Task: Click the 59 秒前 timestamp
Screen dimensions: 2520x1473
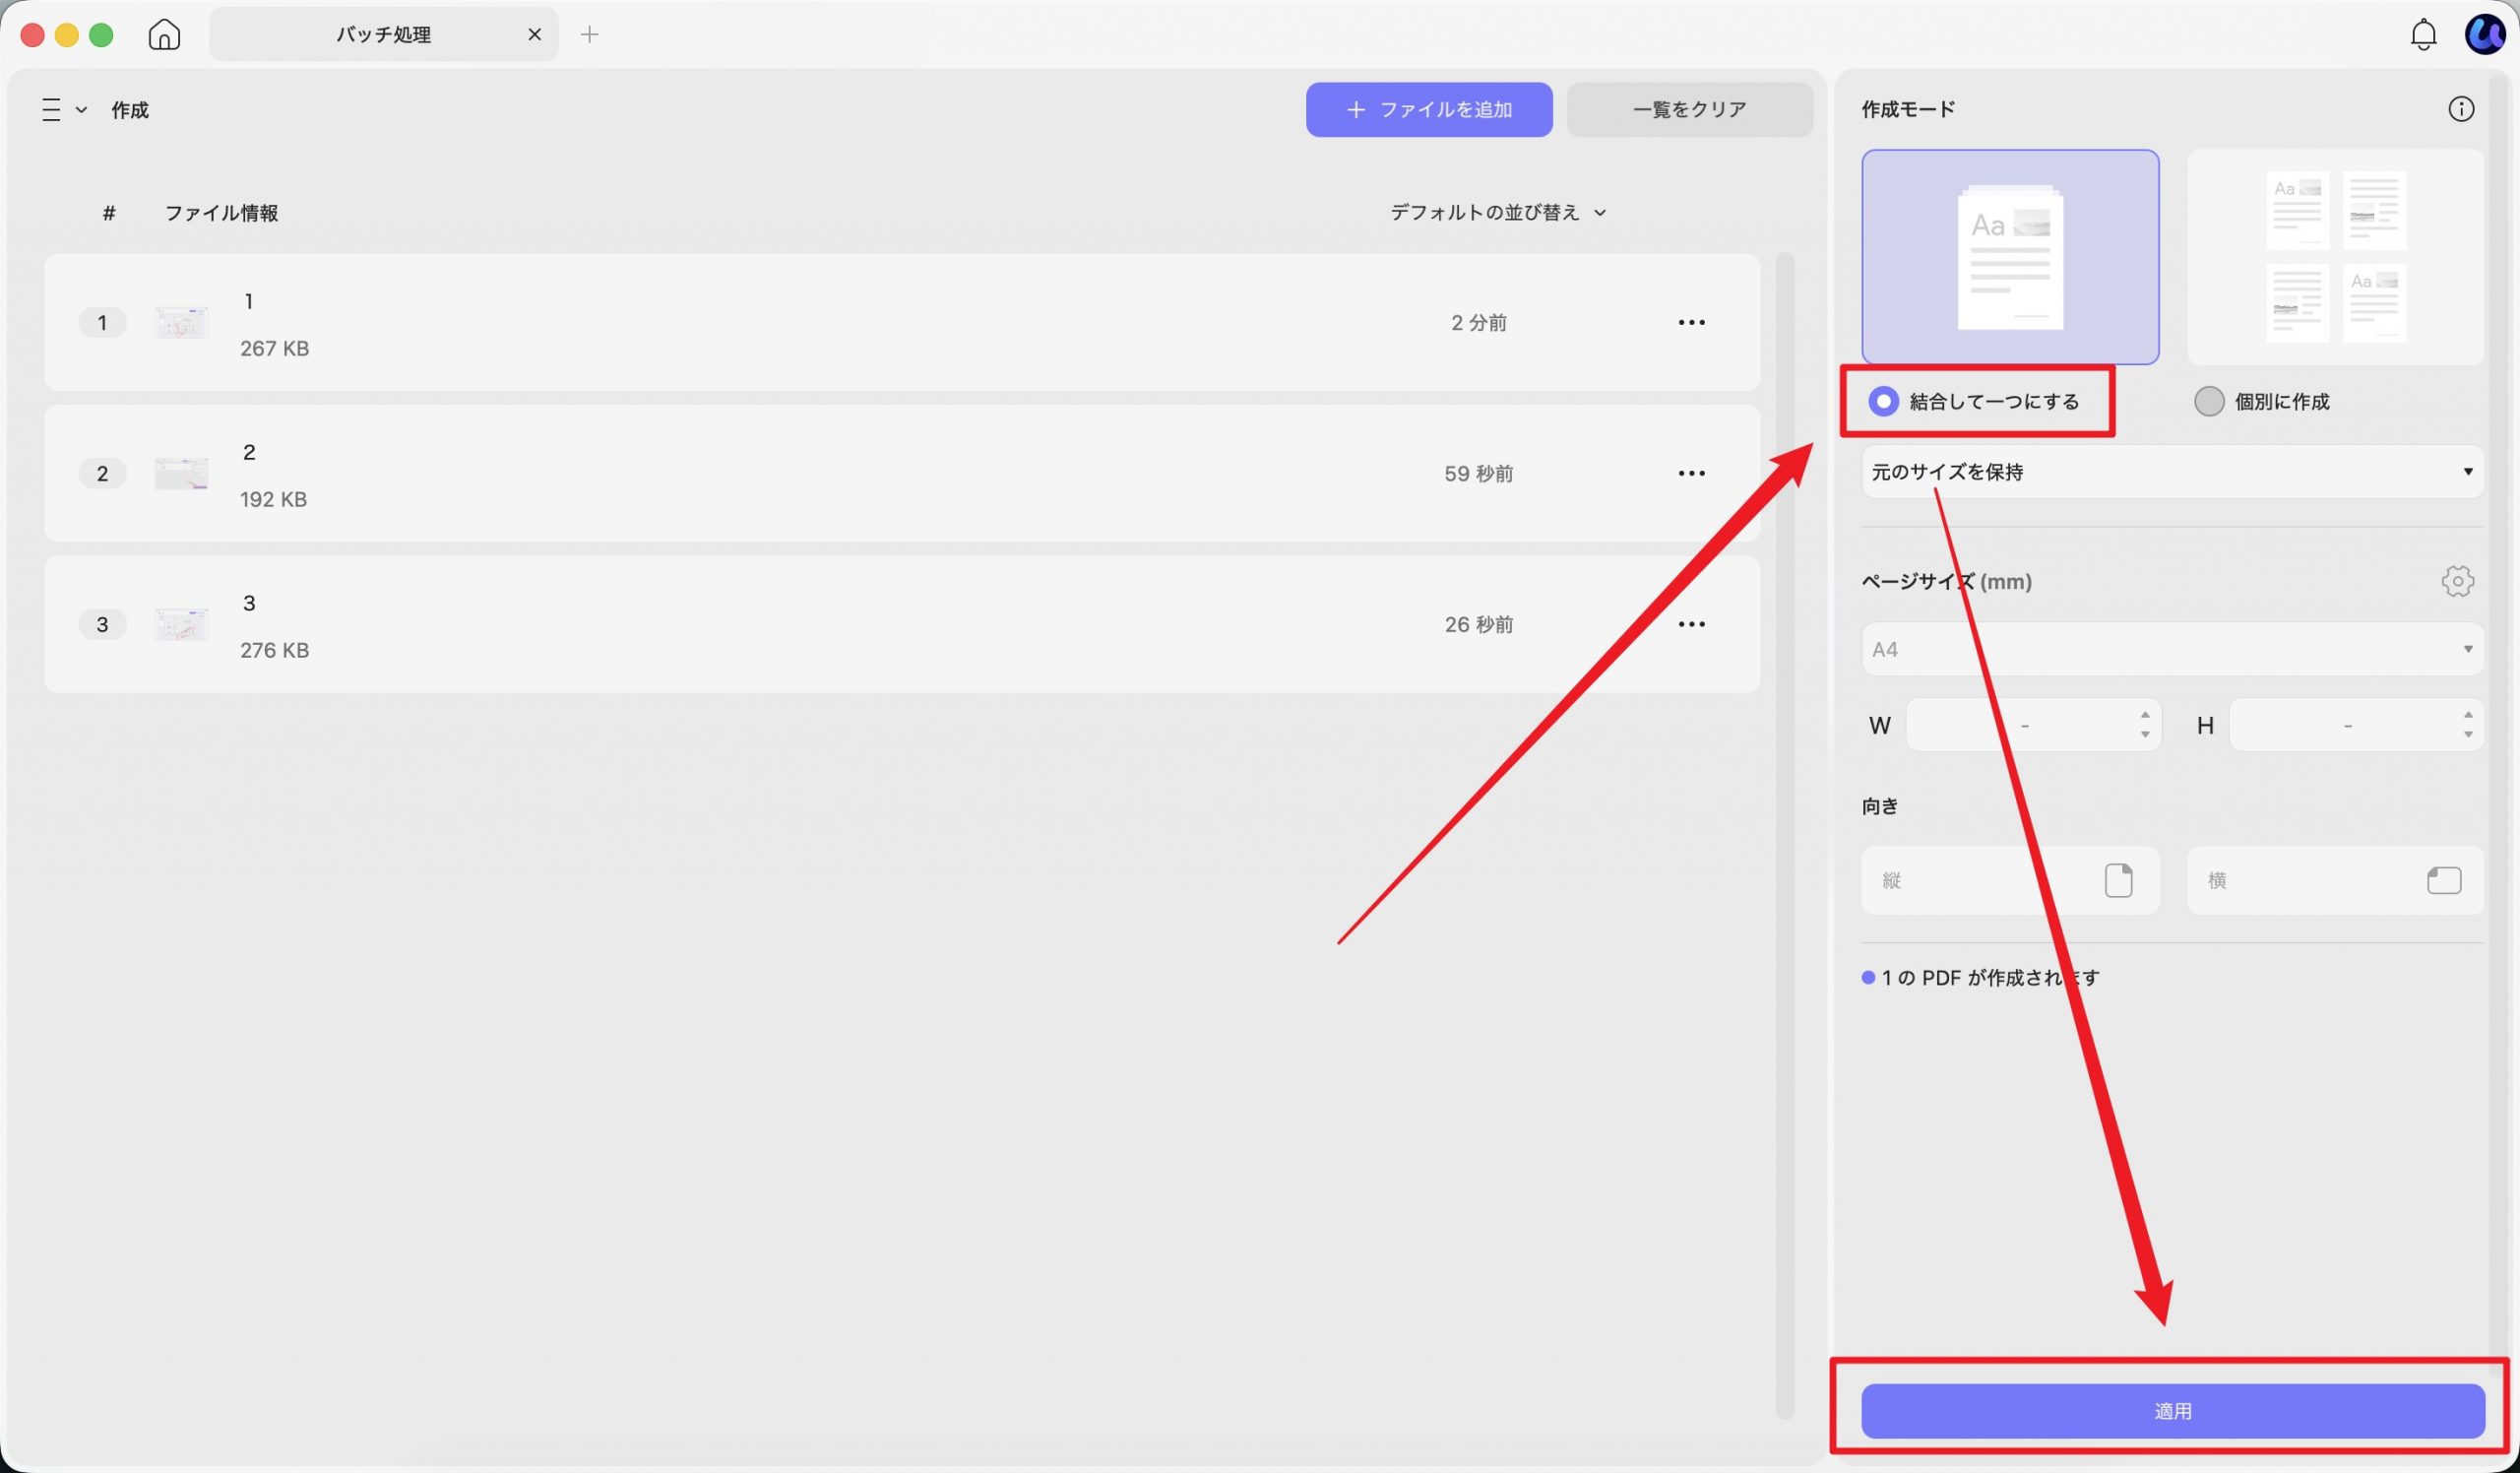Action: click(x=1478, y=473)
